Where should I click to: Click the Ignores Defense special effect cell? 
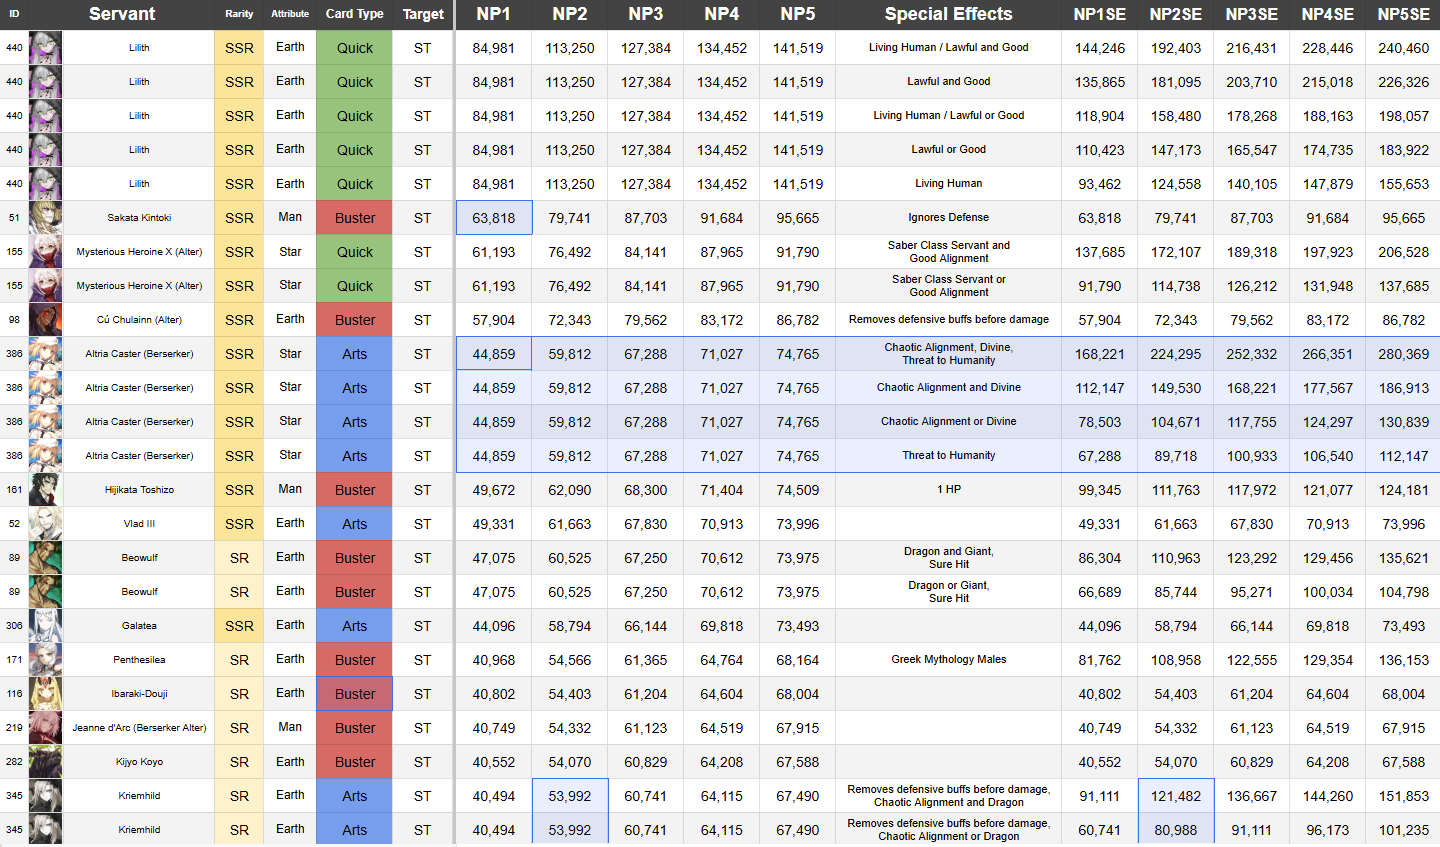[949, 218]
